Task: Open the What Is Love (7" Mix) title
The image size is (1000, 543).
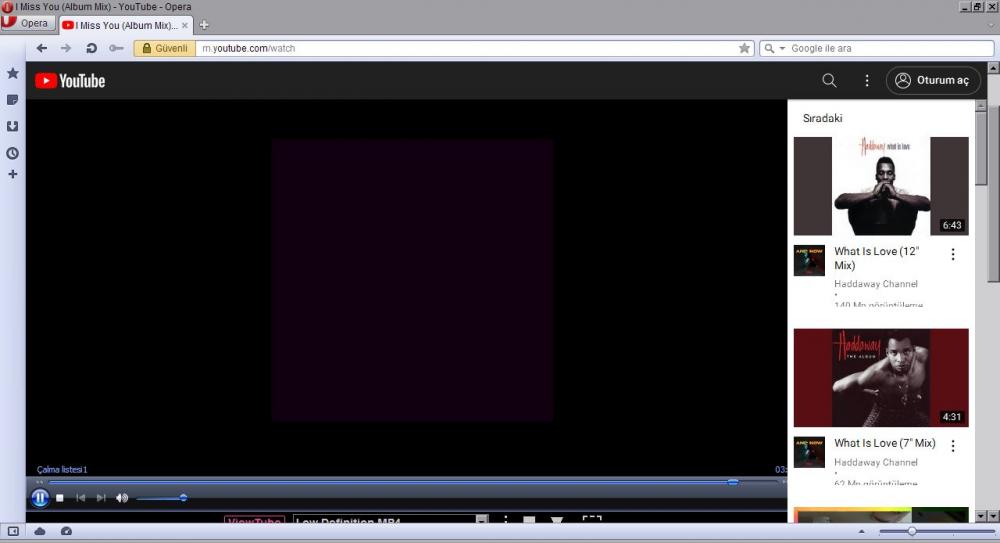Action: point(885,443)
